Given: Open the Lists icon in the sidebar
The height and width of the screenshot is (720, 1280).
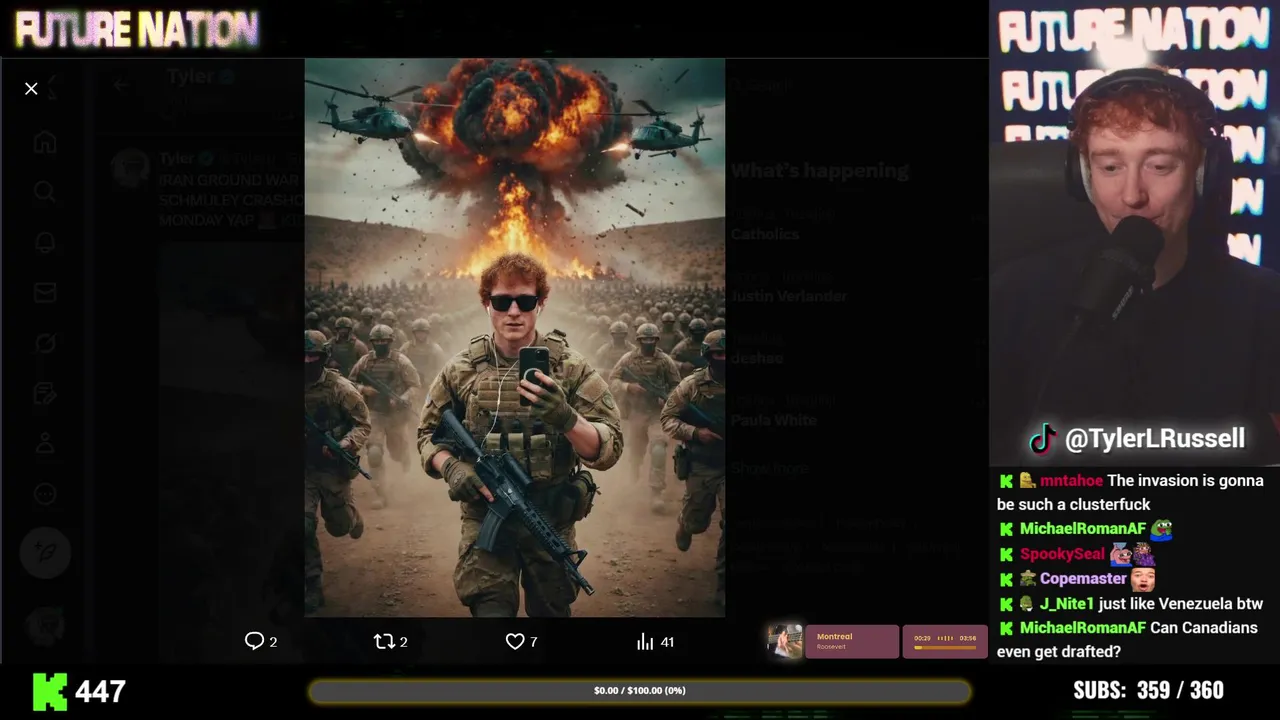Looking at the screenshot, I should [x=45, y=393].
